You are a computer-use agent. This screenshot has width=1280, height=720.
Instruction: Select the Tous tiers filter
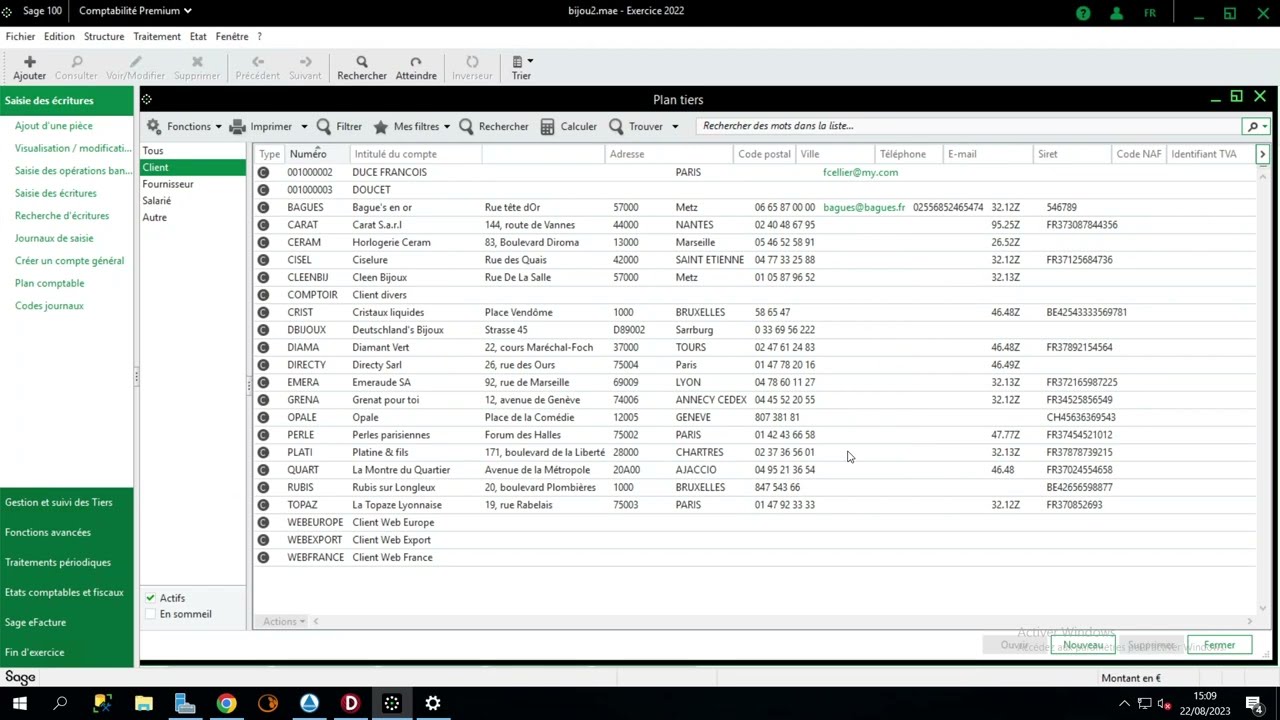pyautogui.click(x=193, y=151)
